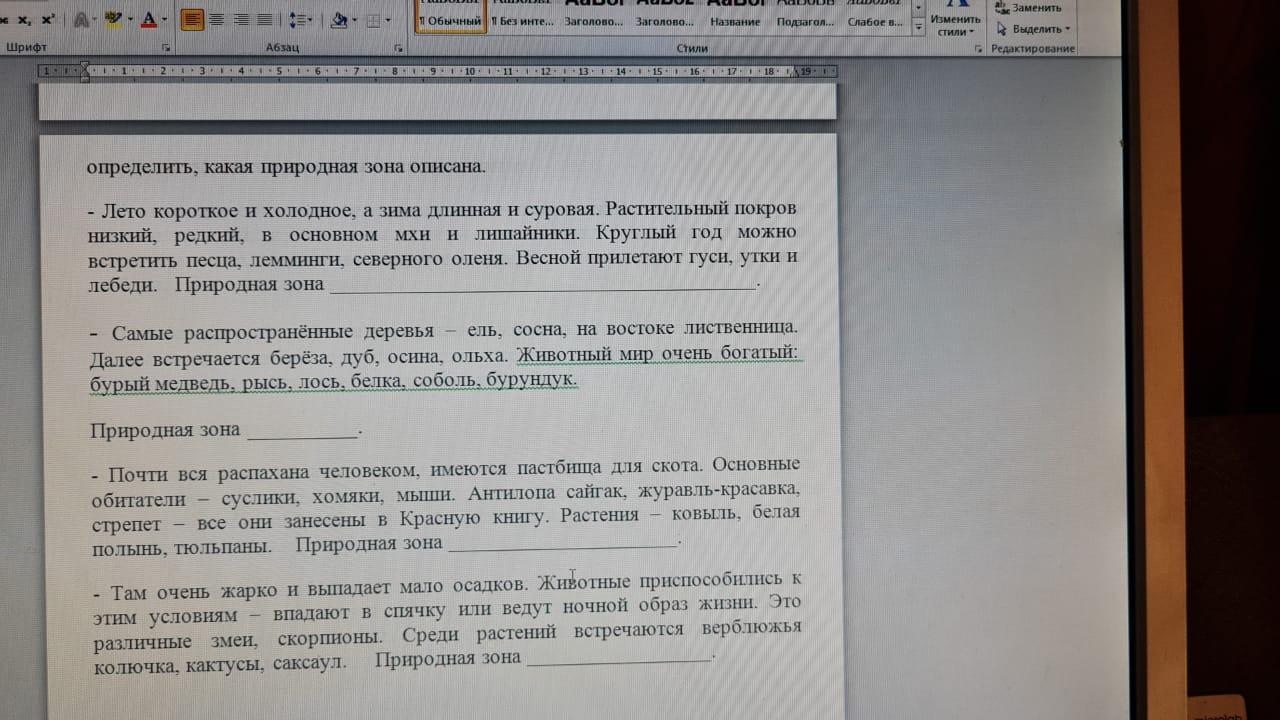
Task: Open the Абзац dialog launcher
Action: pyautogui.click(x=399, y=48)
